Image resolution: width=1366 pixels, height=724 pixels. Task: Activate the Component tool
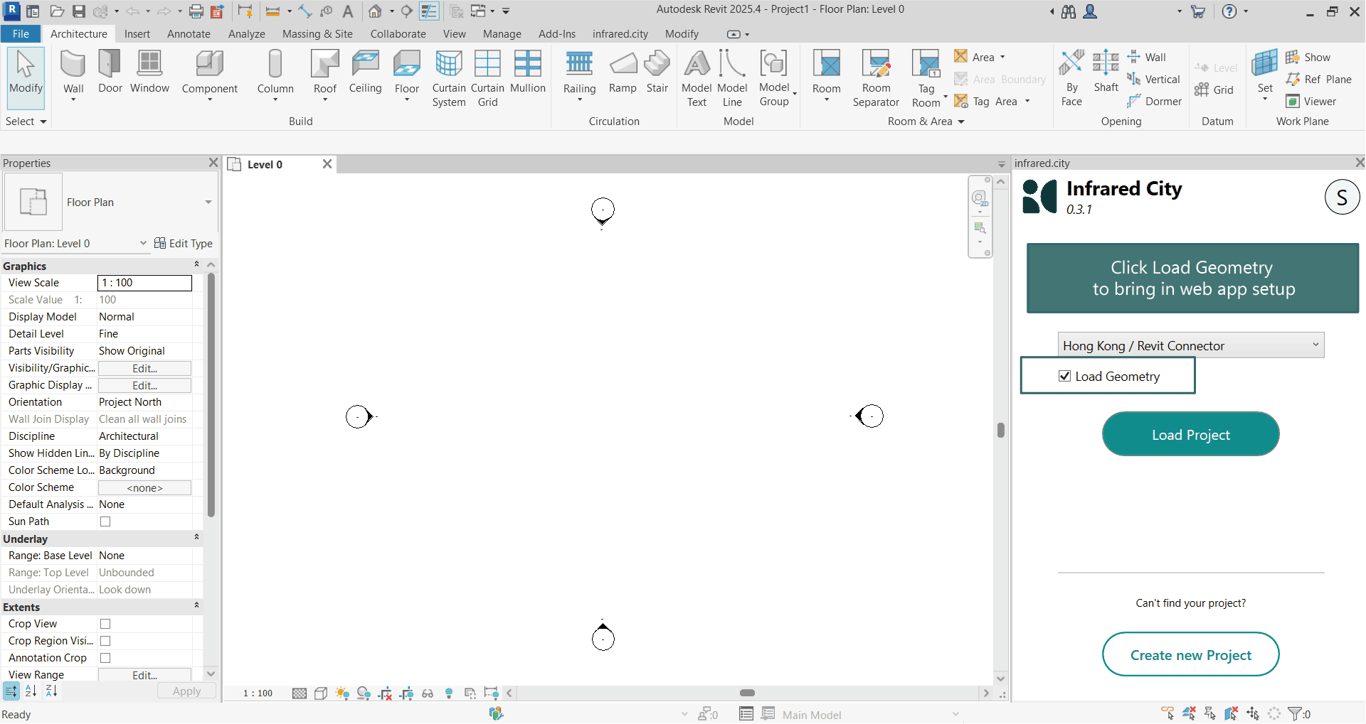tap(209, 74)
